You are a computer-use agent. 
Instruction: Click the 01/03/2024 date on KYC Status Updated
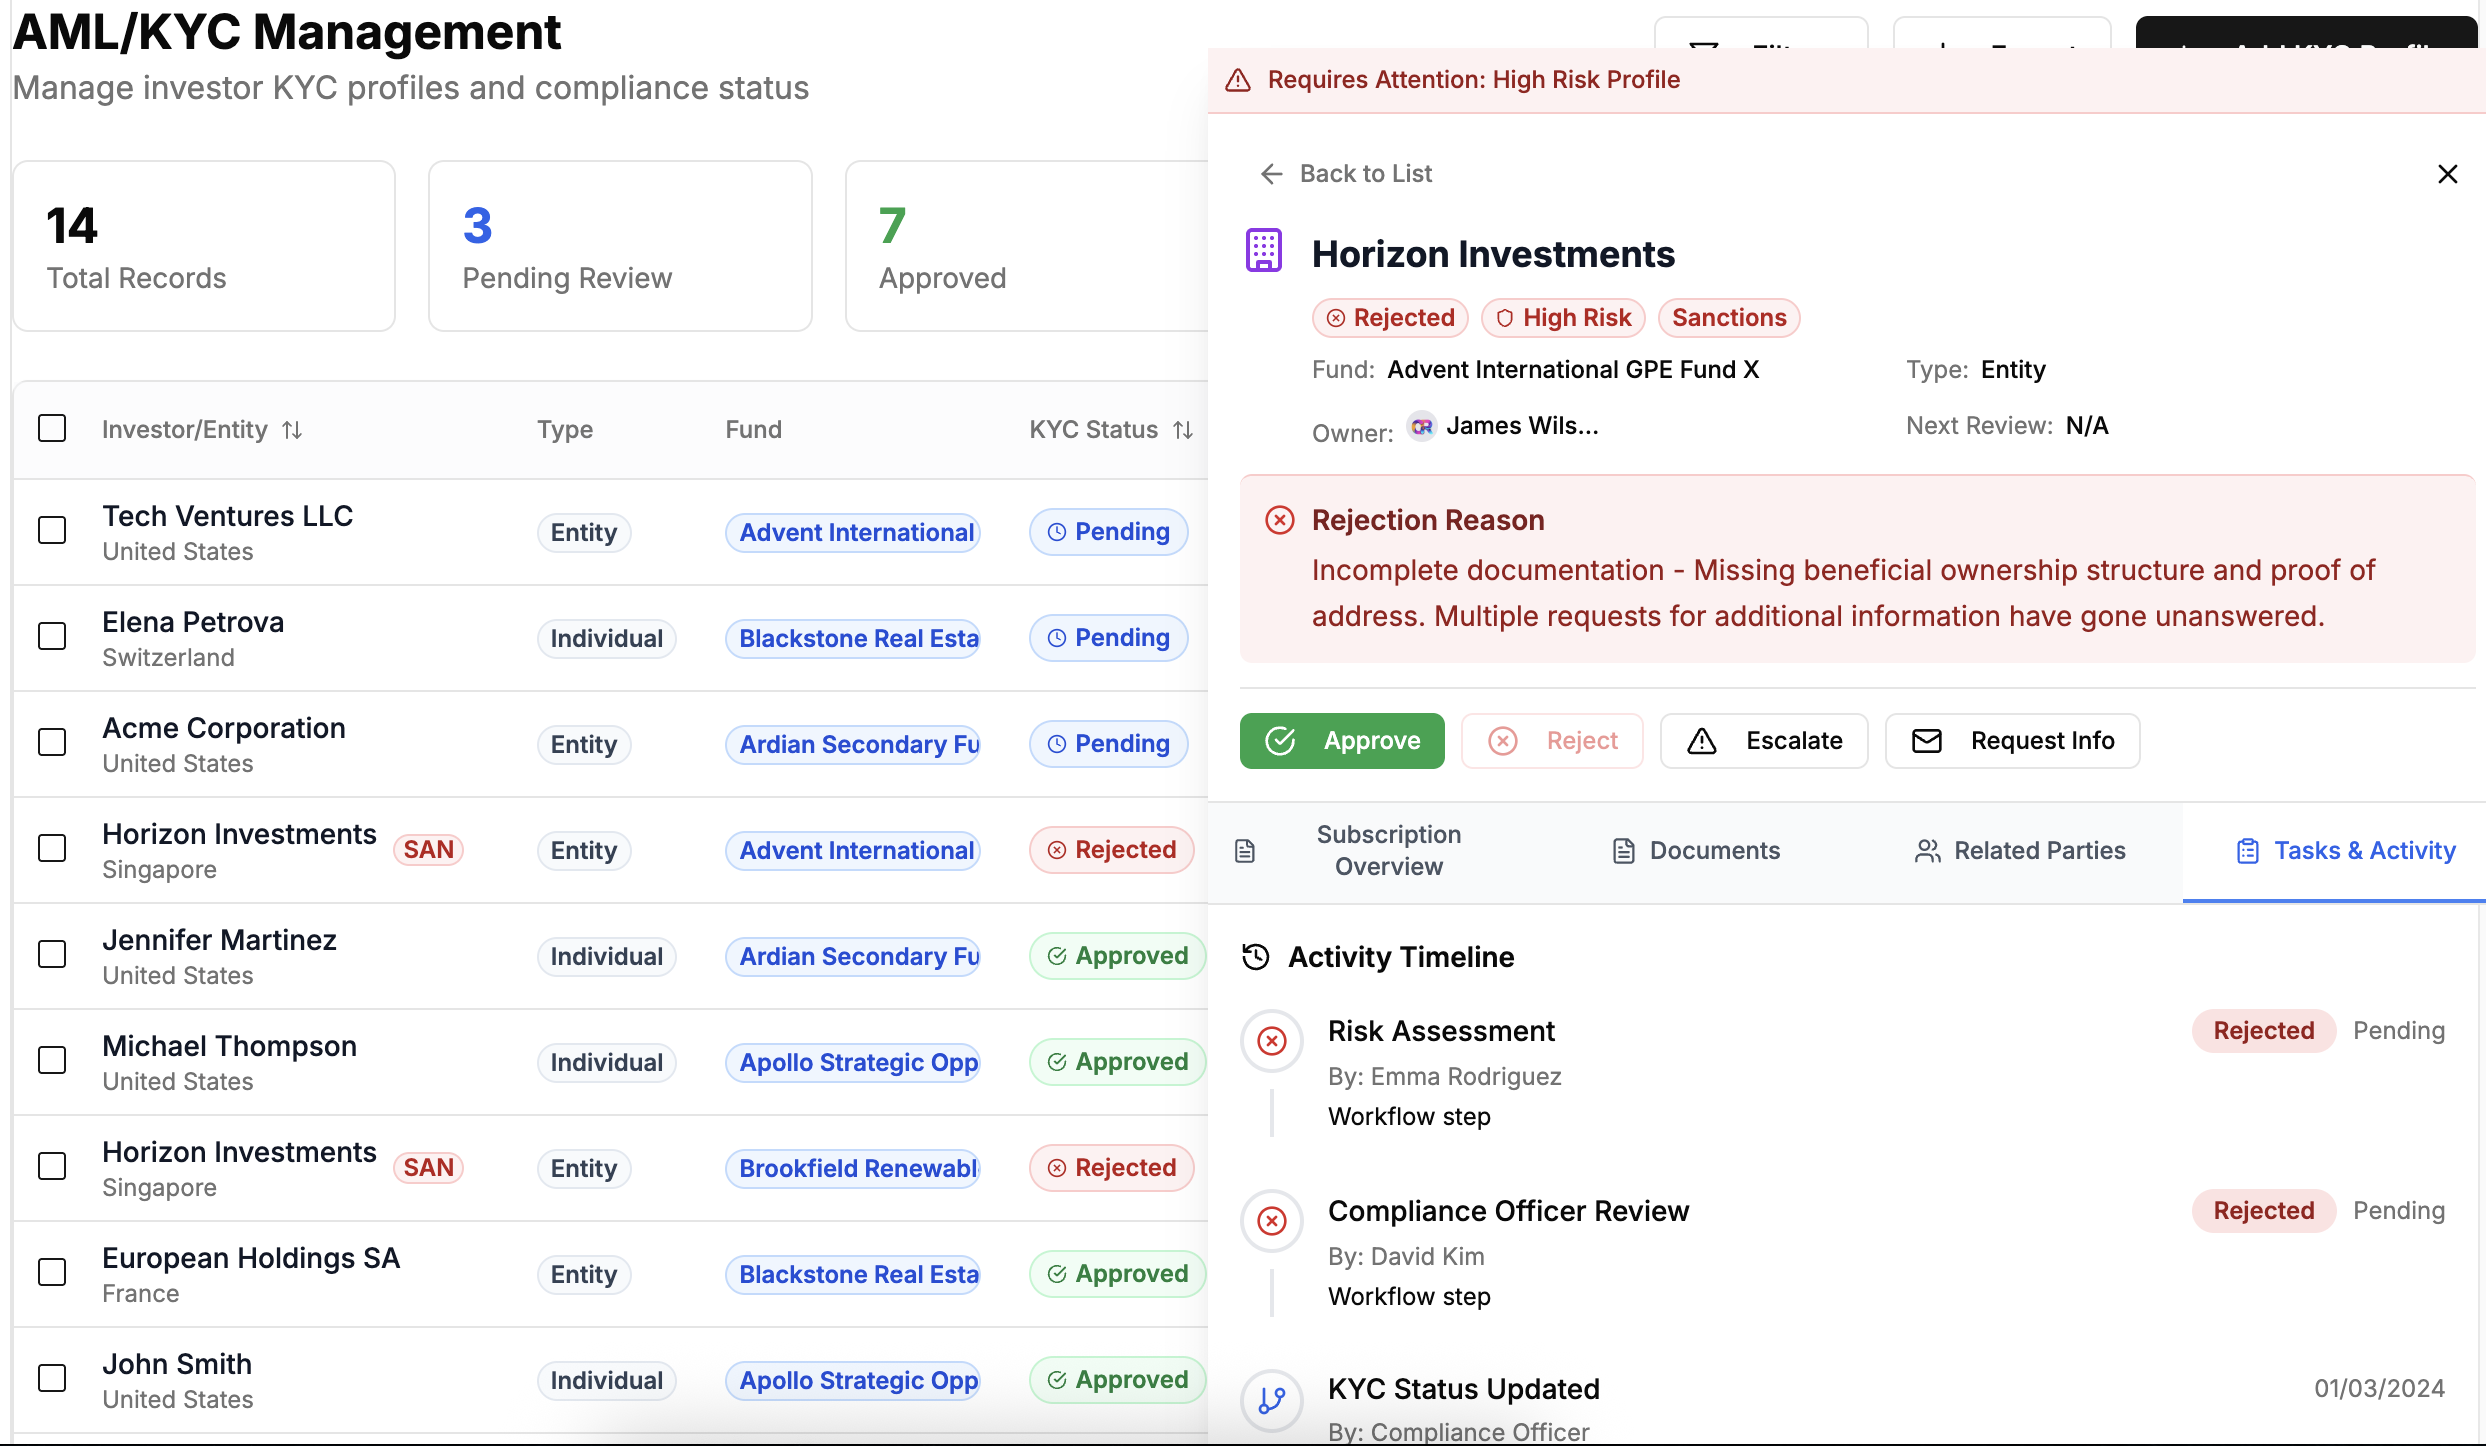[x=2380, y=1389]
